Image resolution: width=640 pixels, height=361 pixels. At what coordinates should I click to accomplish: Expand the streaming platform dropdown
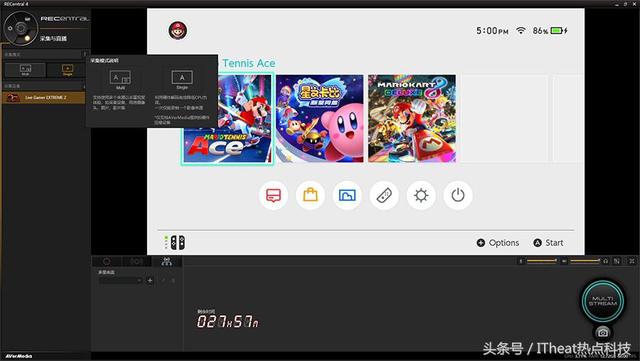click(120, 280)
